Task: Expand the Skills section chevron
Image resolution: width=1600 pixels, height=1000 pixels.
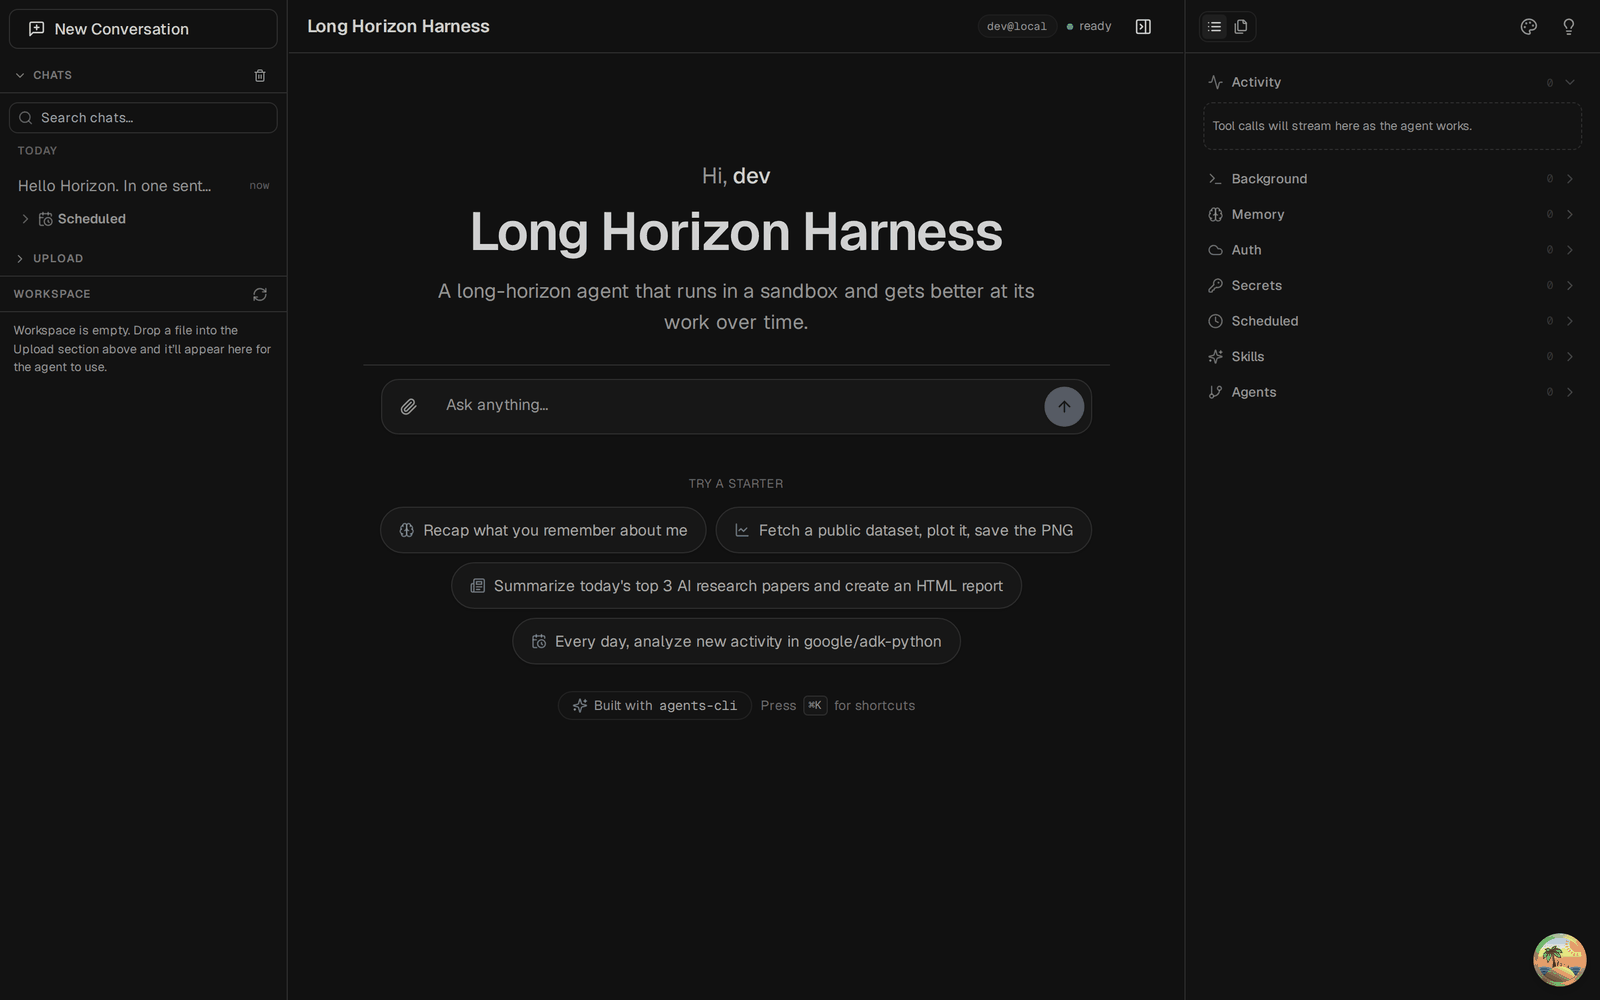Action: 1570,357
